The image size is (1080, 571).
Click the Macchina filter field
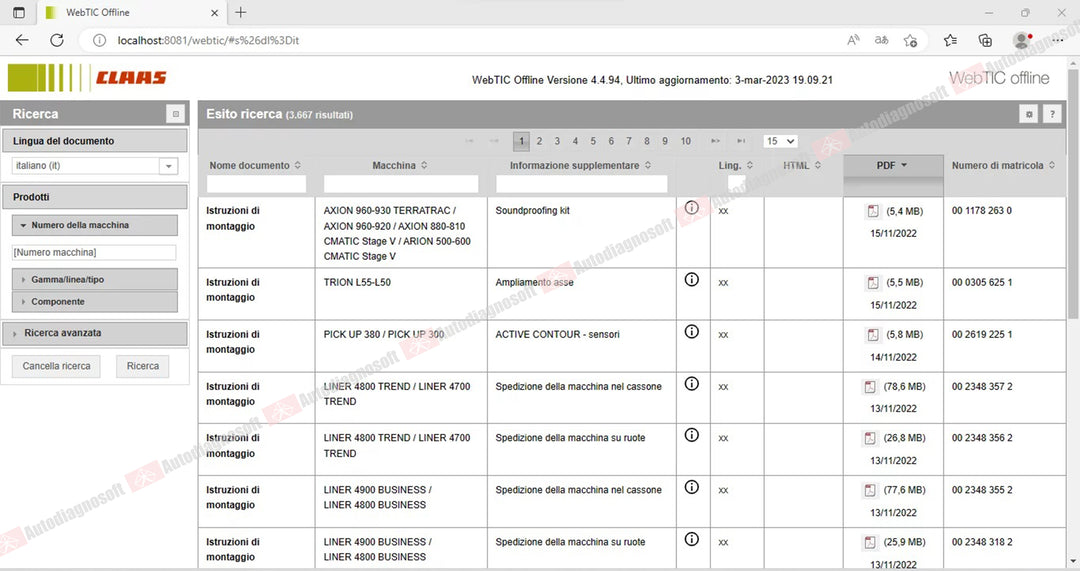point(401,184)
